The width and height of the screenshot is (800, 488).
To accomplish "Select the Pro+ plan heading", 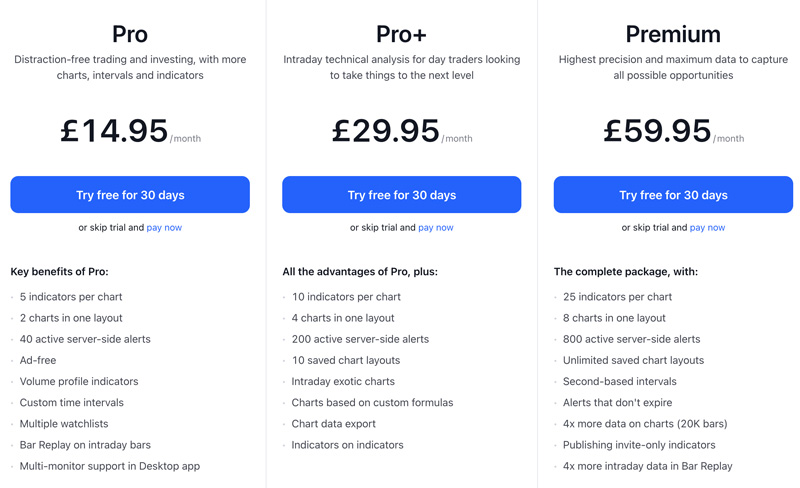I will (x=402, y=35).
